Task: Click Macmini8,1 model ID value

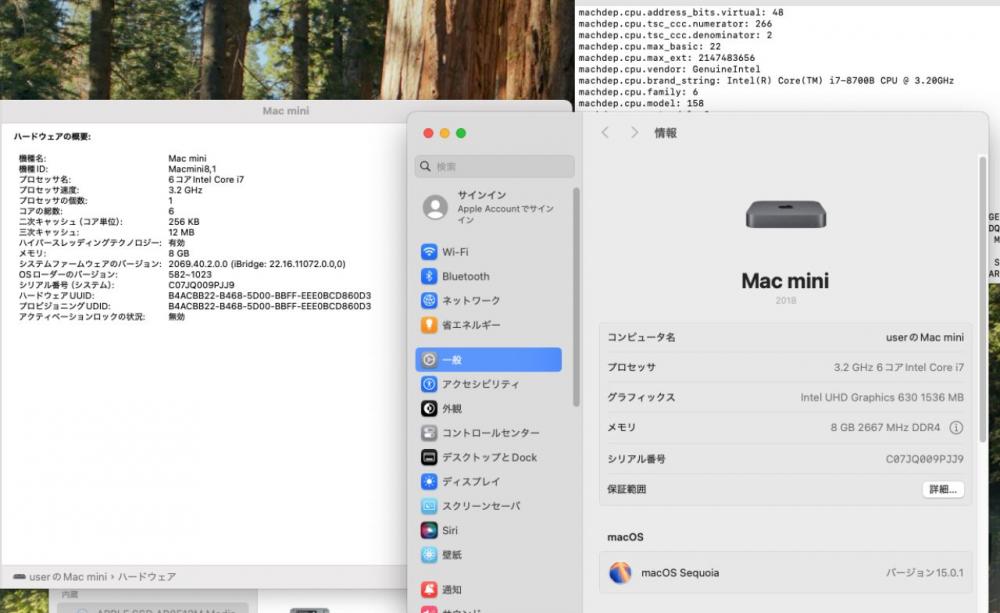Action: (192, 169)
